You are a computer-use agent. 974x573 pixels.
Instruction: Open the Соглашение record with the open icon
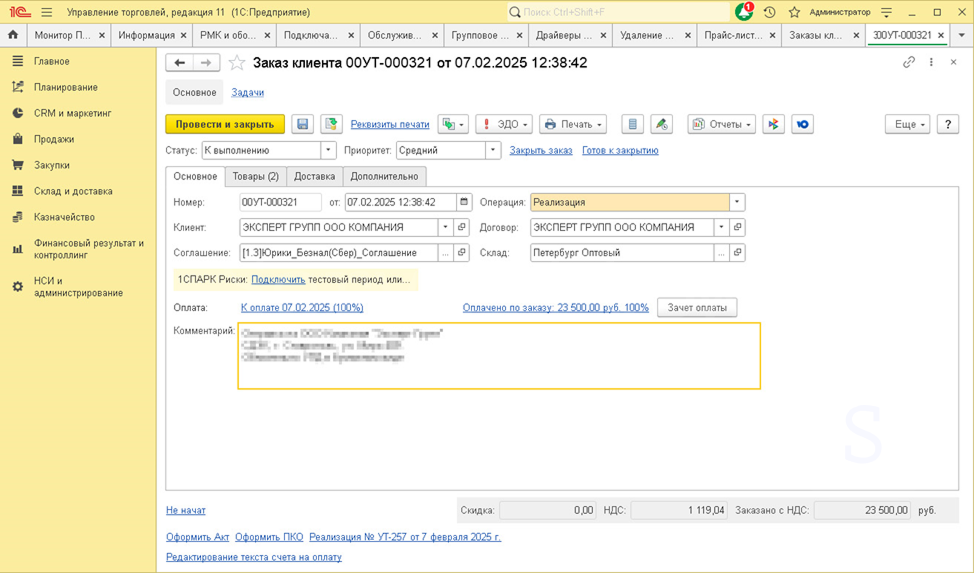point(462,253)
